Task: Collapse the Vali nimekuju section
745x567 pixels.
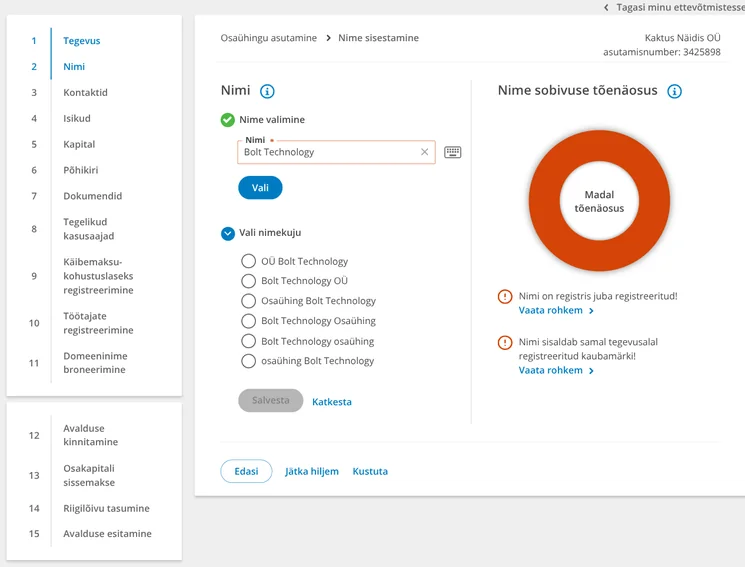Action: tap(228, 233)
